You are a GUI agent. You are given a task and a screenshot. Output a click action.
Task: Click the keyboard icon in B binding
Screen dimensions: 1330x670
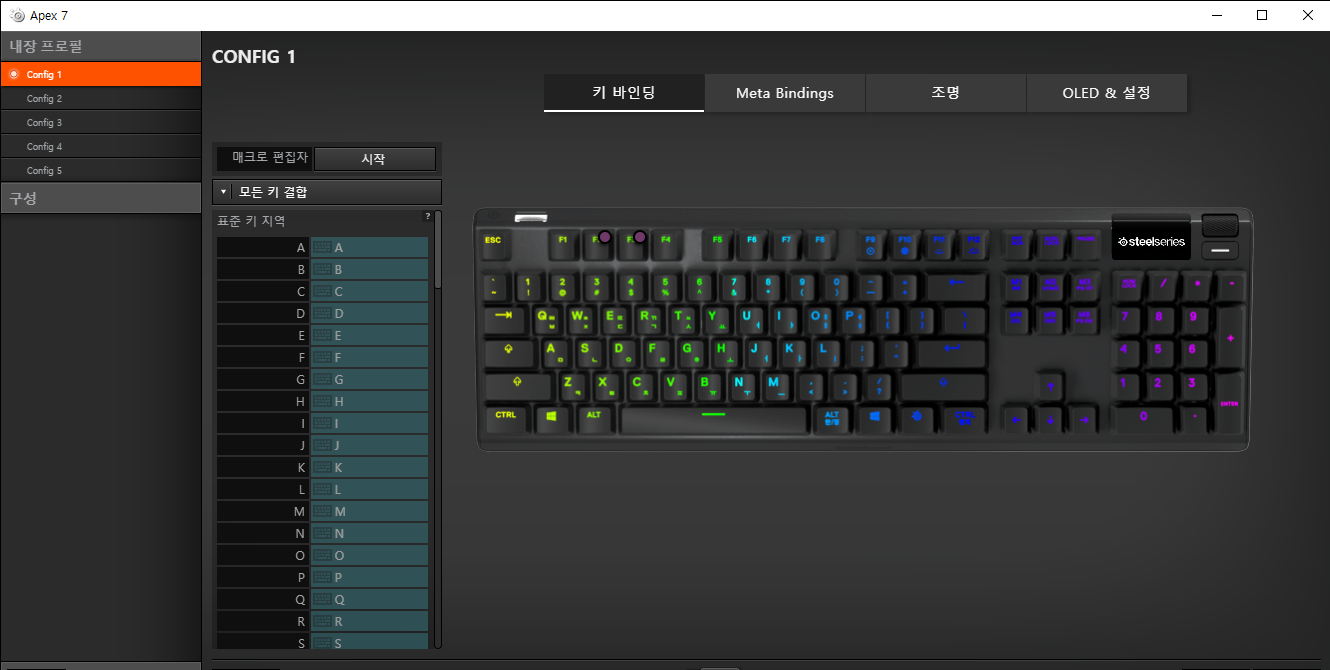[322, 269]
